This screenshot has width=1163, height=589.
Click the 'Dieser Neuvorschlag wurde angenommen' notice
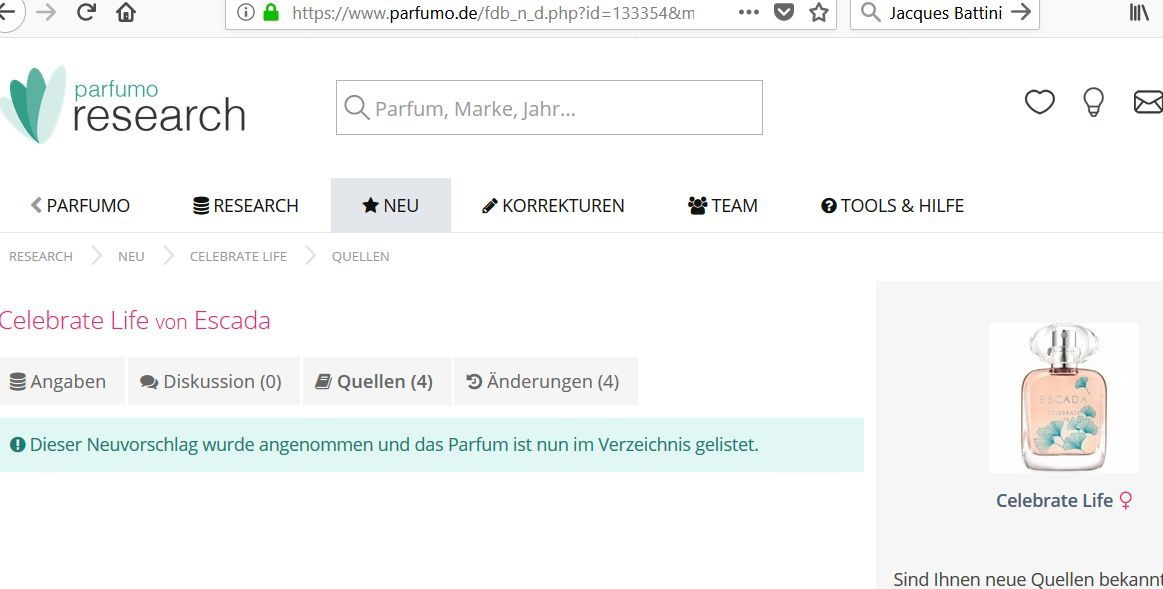(x=432, y=445)
